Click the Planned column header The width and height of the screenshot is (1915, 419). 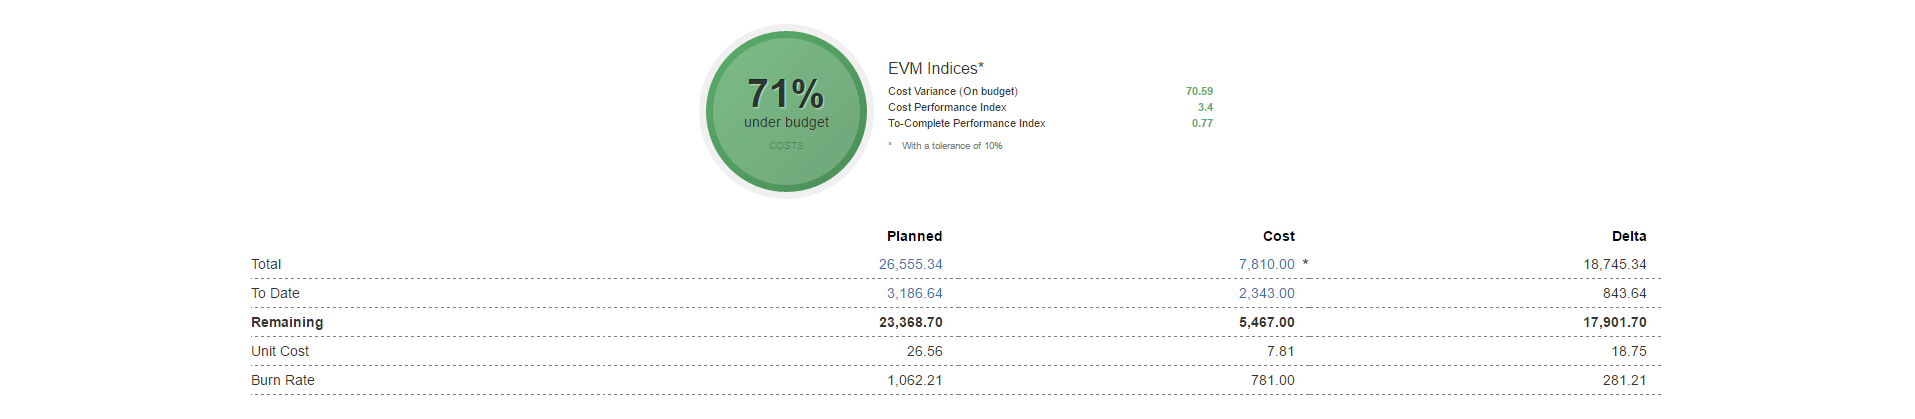[x=914, y=237]
